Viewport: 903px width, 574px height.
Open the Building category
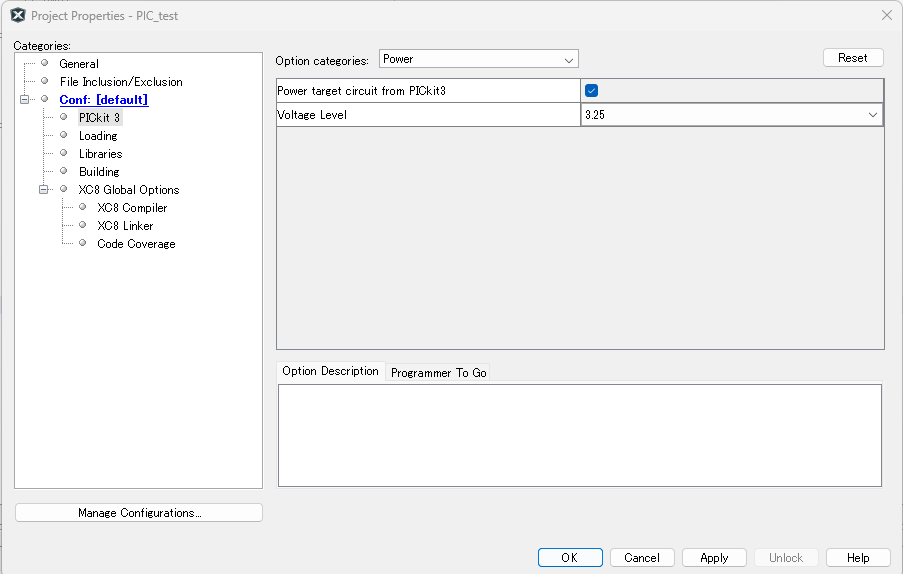pos(99,172)
